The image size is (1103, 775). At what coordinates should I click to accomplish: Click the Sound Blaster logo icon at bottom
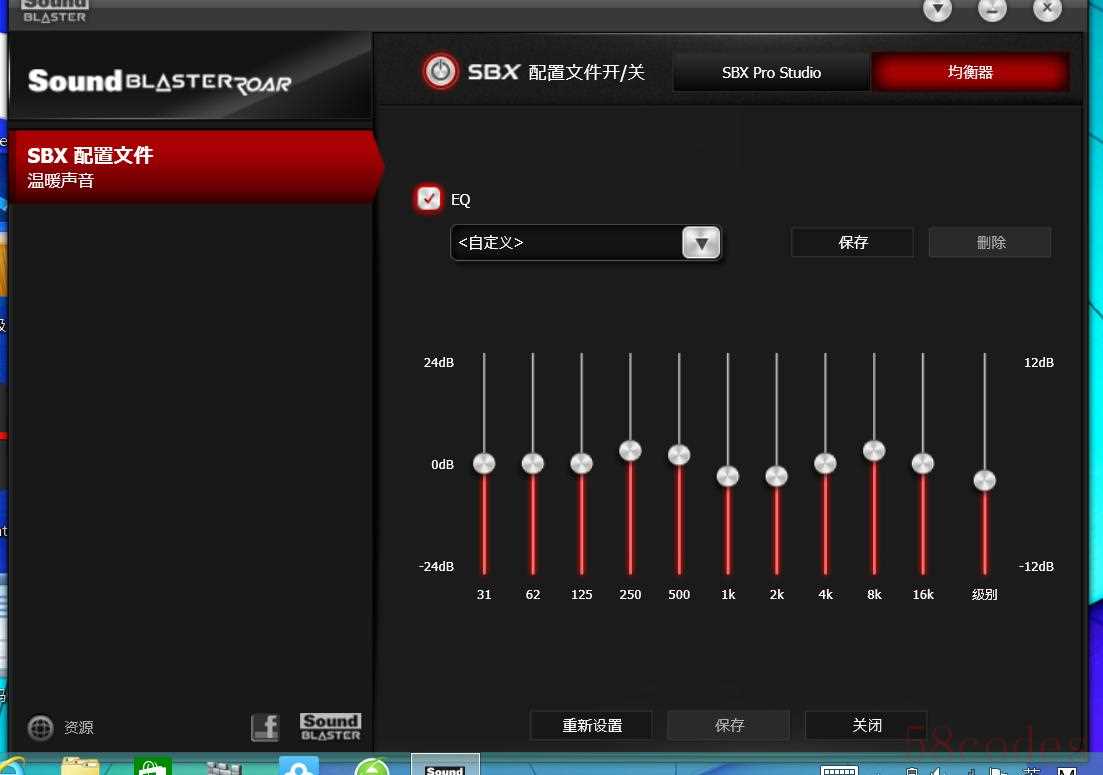(331, 727)
